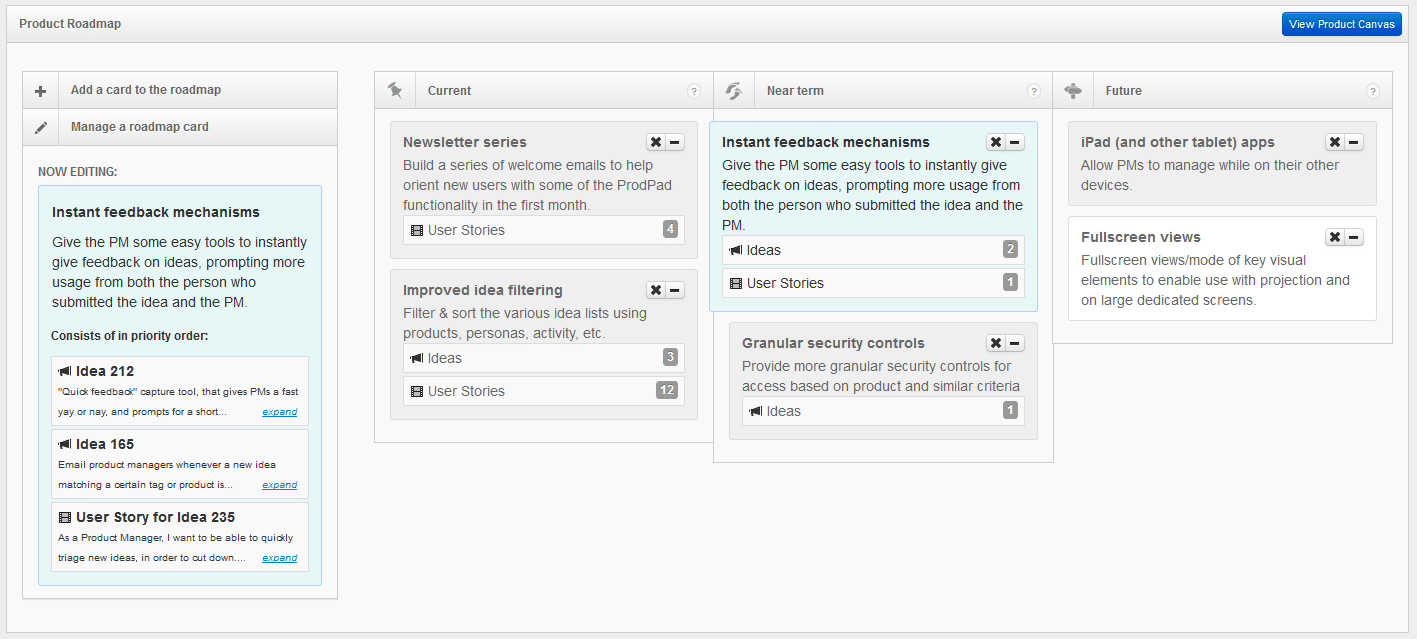This screenshot has height=639, width=1417.
Task: Open Ideas row in Granular security controls
Action: coord(884,411)
